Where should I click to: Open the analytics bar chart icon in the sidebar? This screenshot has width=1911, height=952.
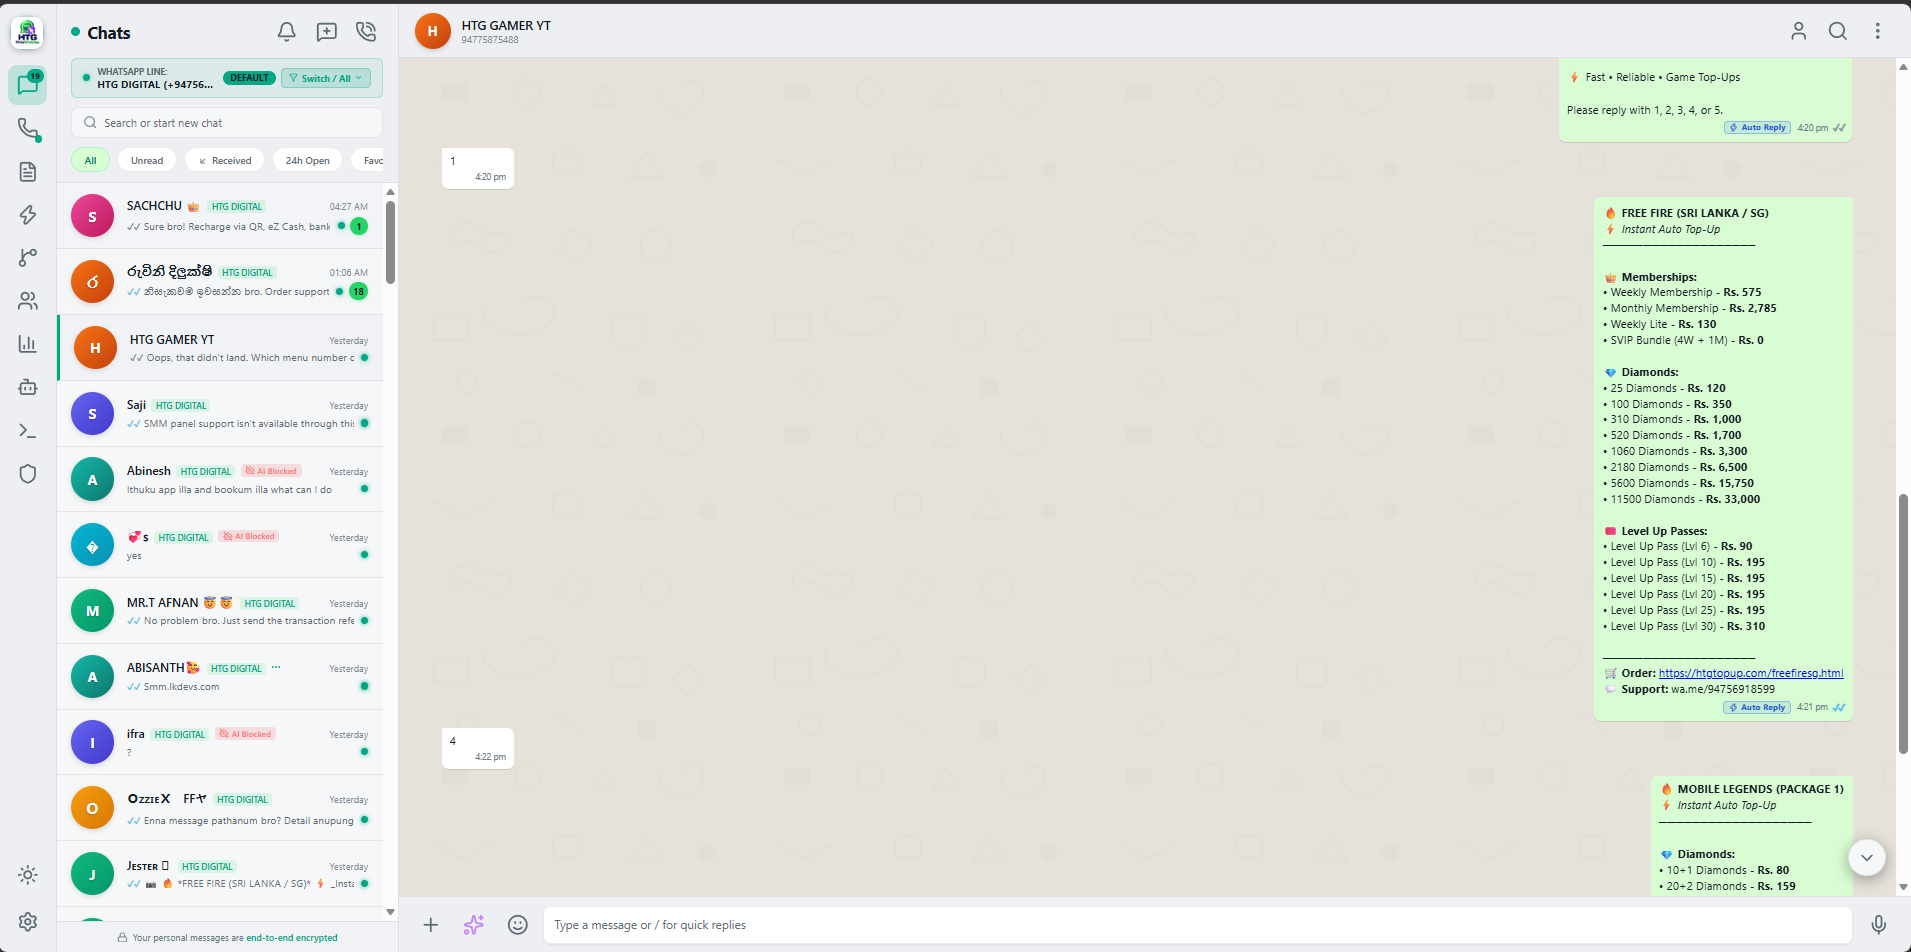[28, 344]
